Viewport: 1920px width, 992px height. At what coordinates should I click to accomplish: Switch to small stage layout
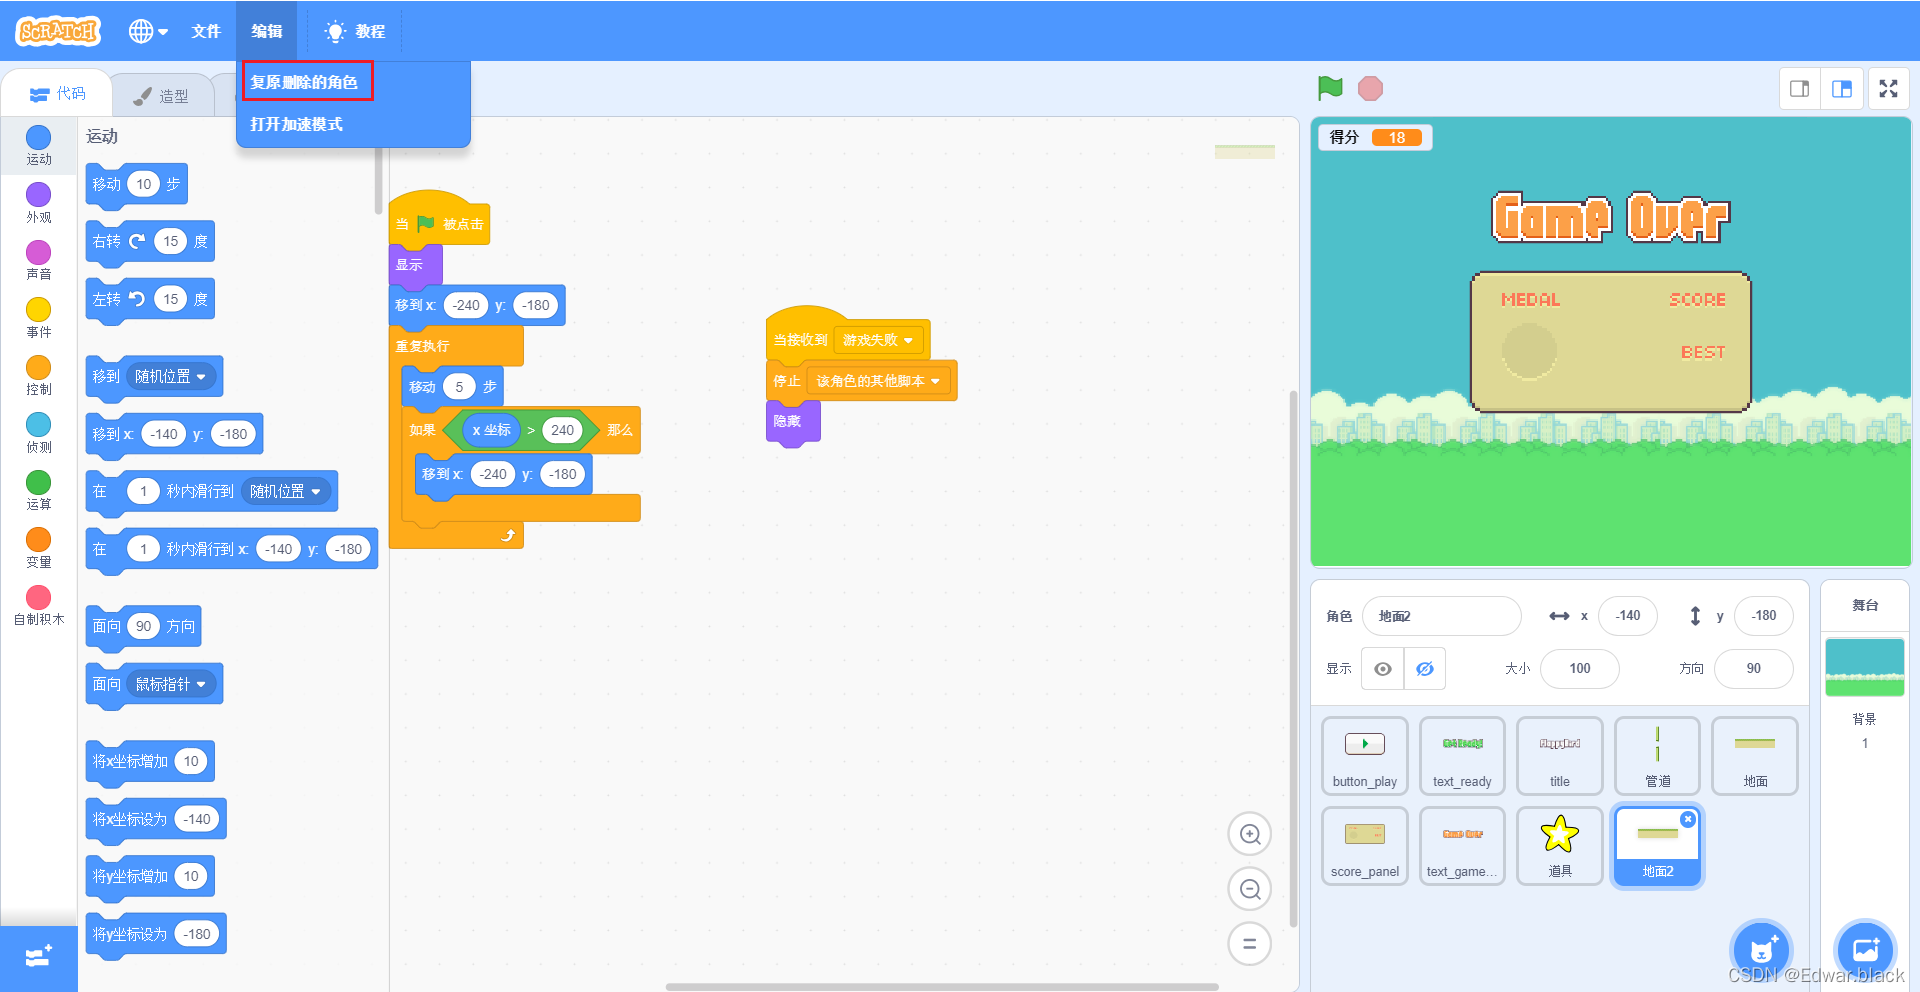coord(1799,89)
